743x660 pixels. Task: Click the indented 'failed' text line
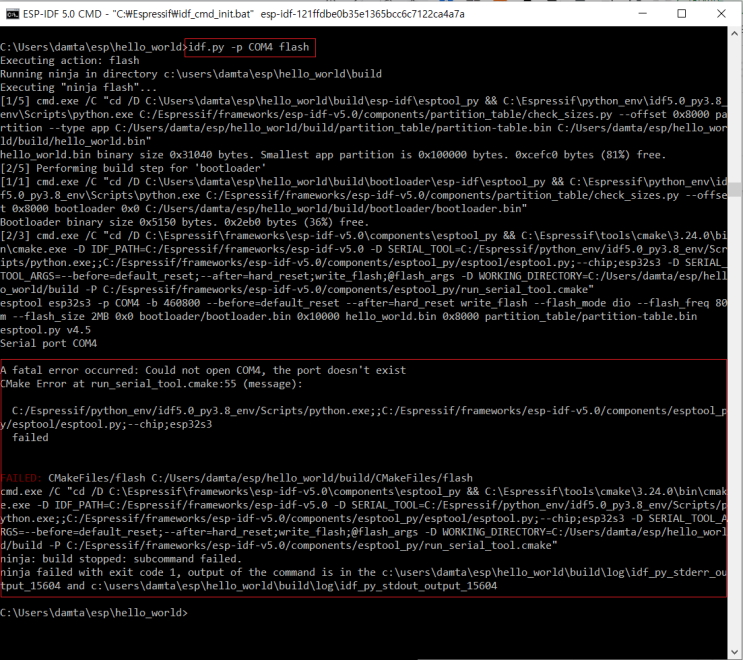(30, 438)
